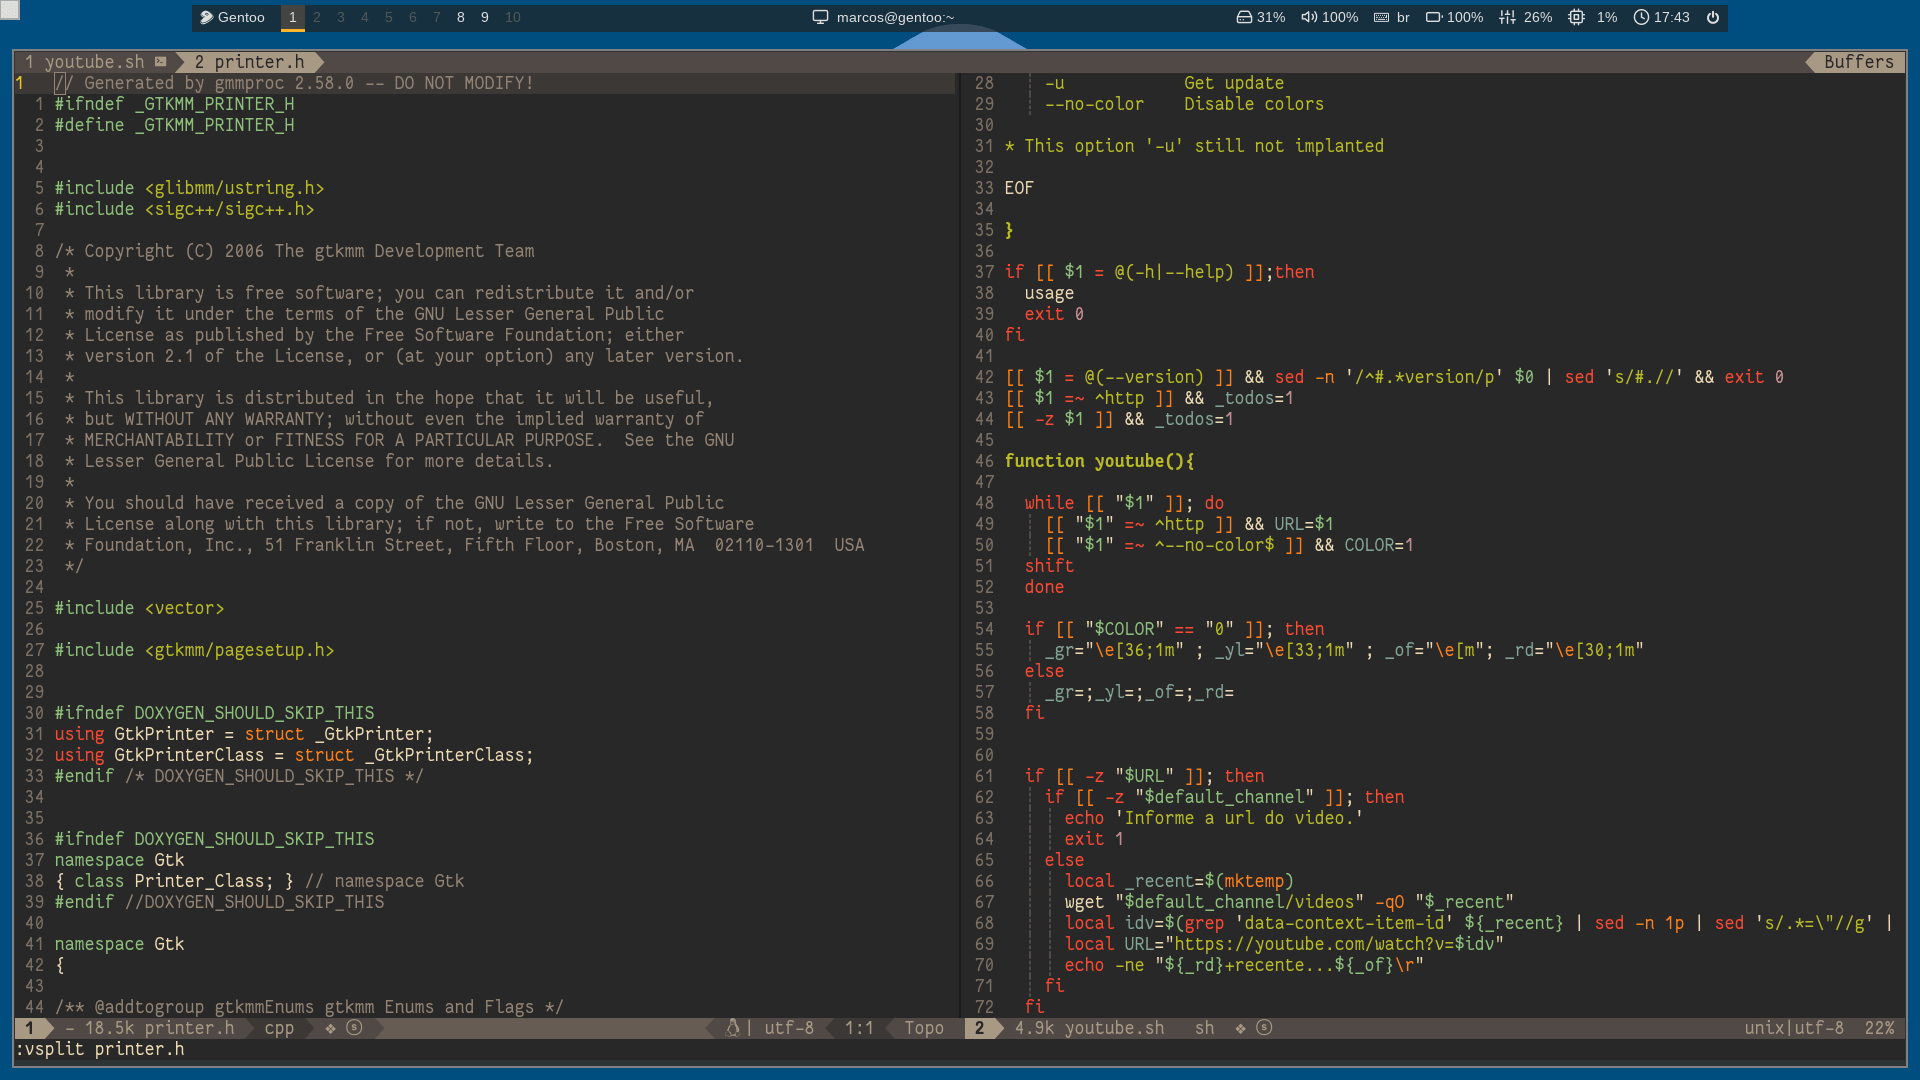Click the monitor icon beside marcos@gentoo
The height and width of the screenshot is (1080, 1920).
click(x=820, y=17)
